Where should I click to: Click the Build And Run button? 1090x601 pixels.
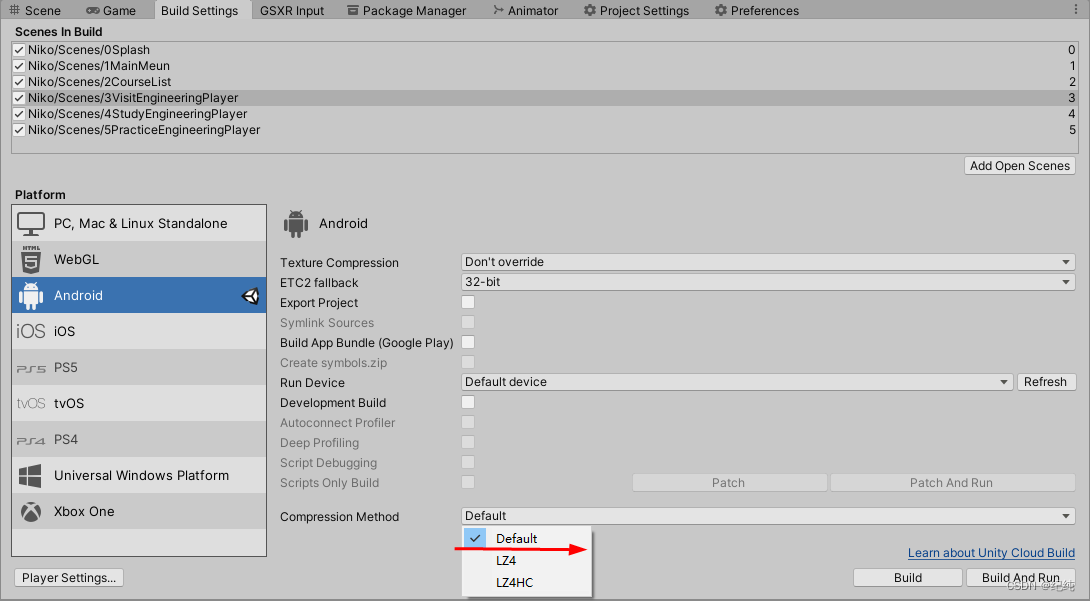[x=1020, y=578]
